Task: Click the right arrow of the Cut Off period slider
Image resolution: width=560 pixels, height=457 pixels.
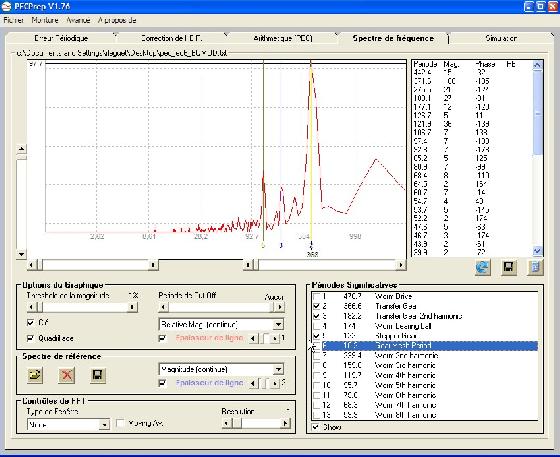Action: coord(280,307)
